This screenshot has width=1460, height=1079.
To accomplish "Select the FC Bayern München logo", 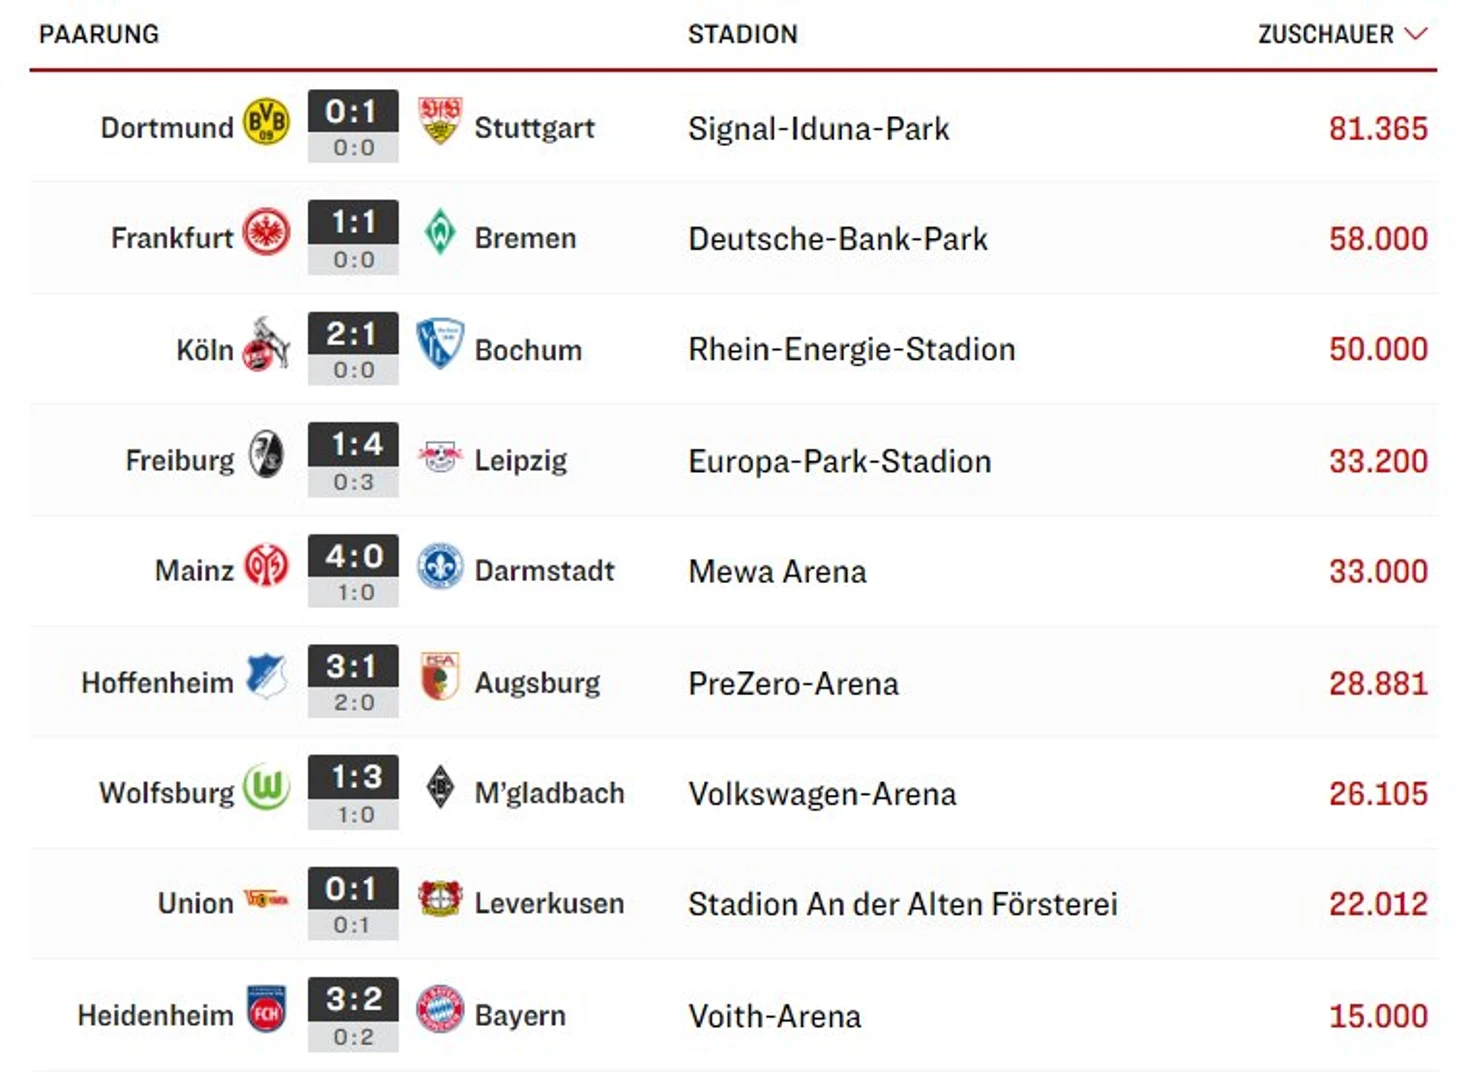I will click(440, 1009).
